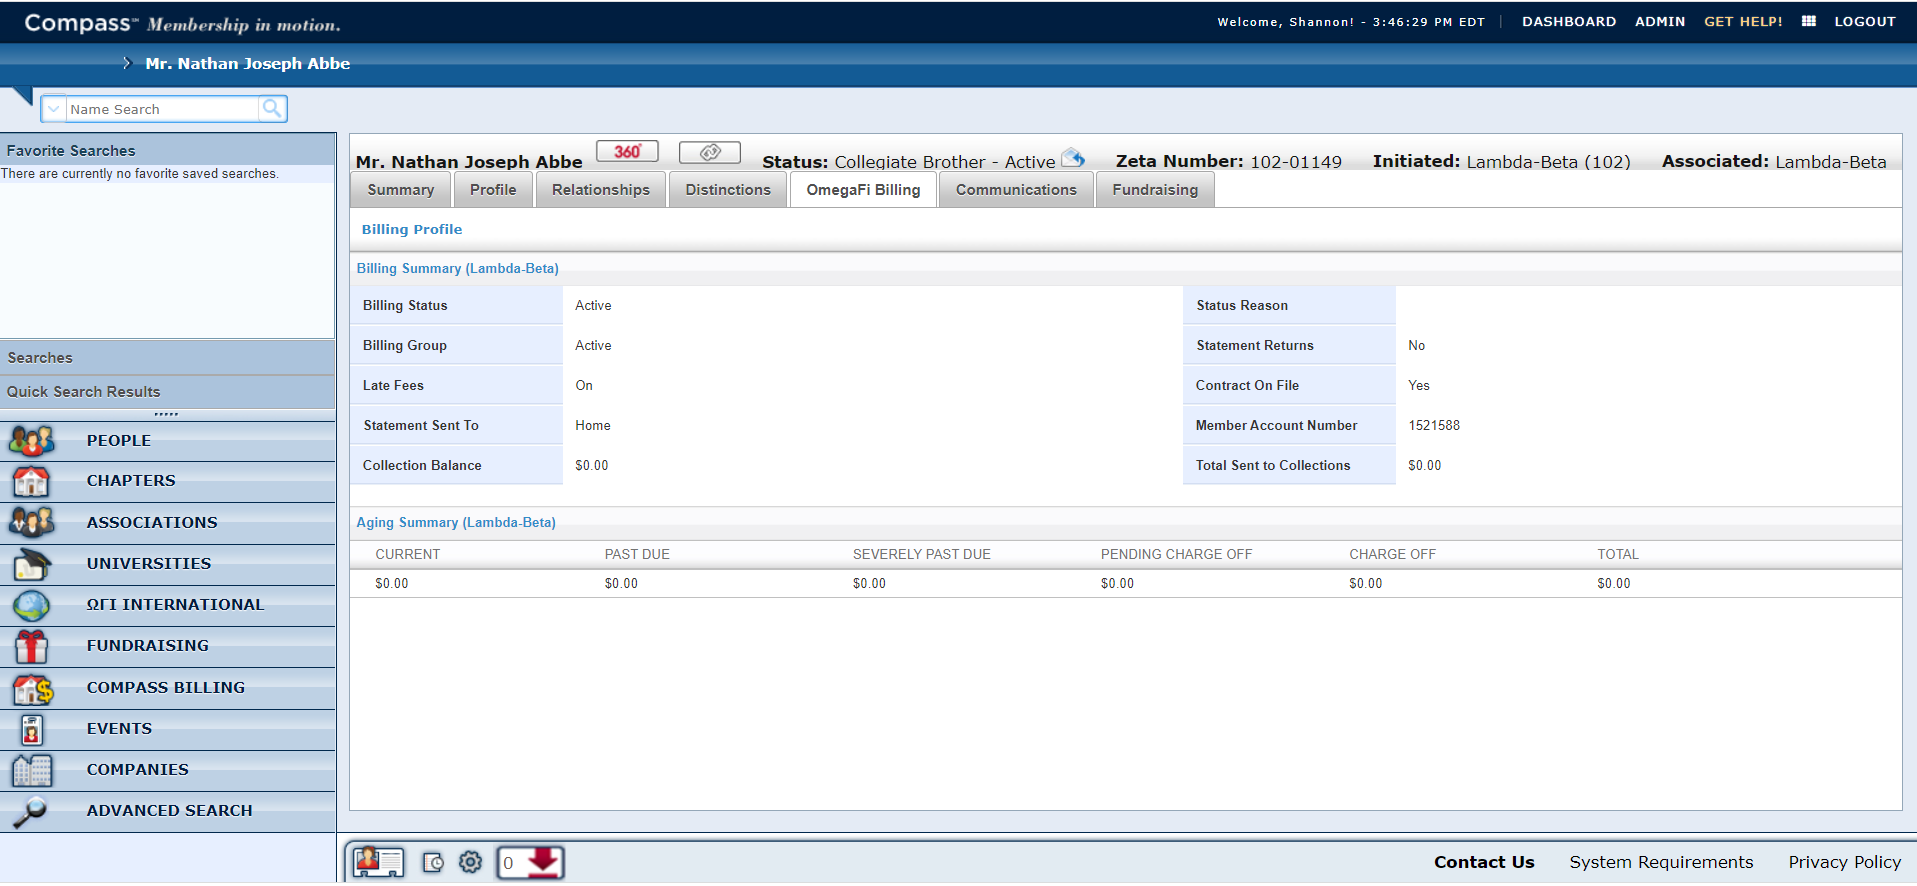Click Member Account Number value 1521588
The width and height of the screenshot is (1917, 886).
click(1434, 425)
